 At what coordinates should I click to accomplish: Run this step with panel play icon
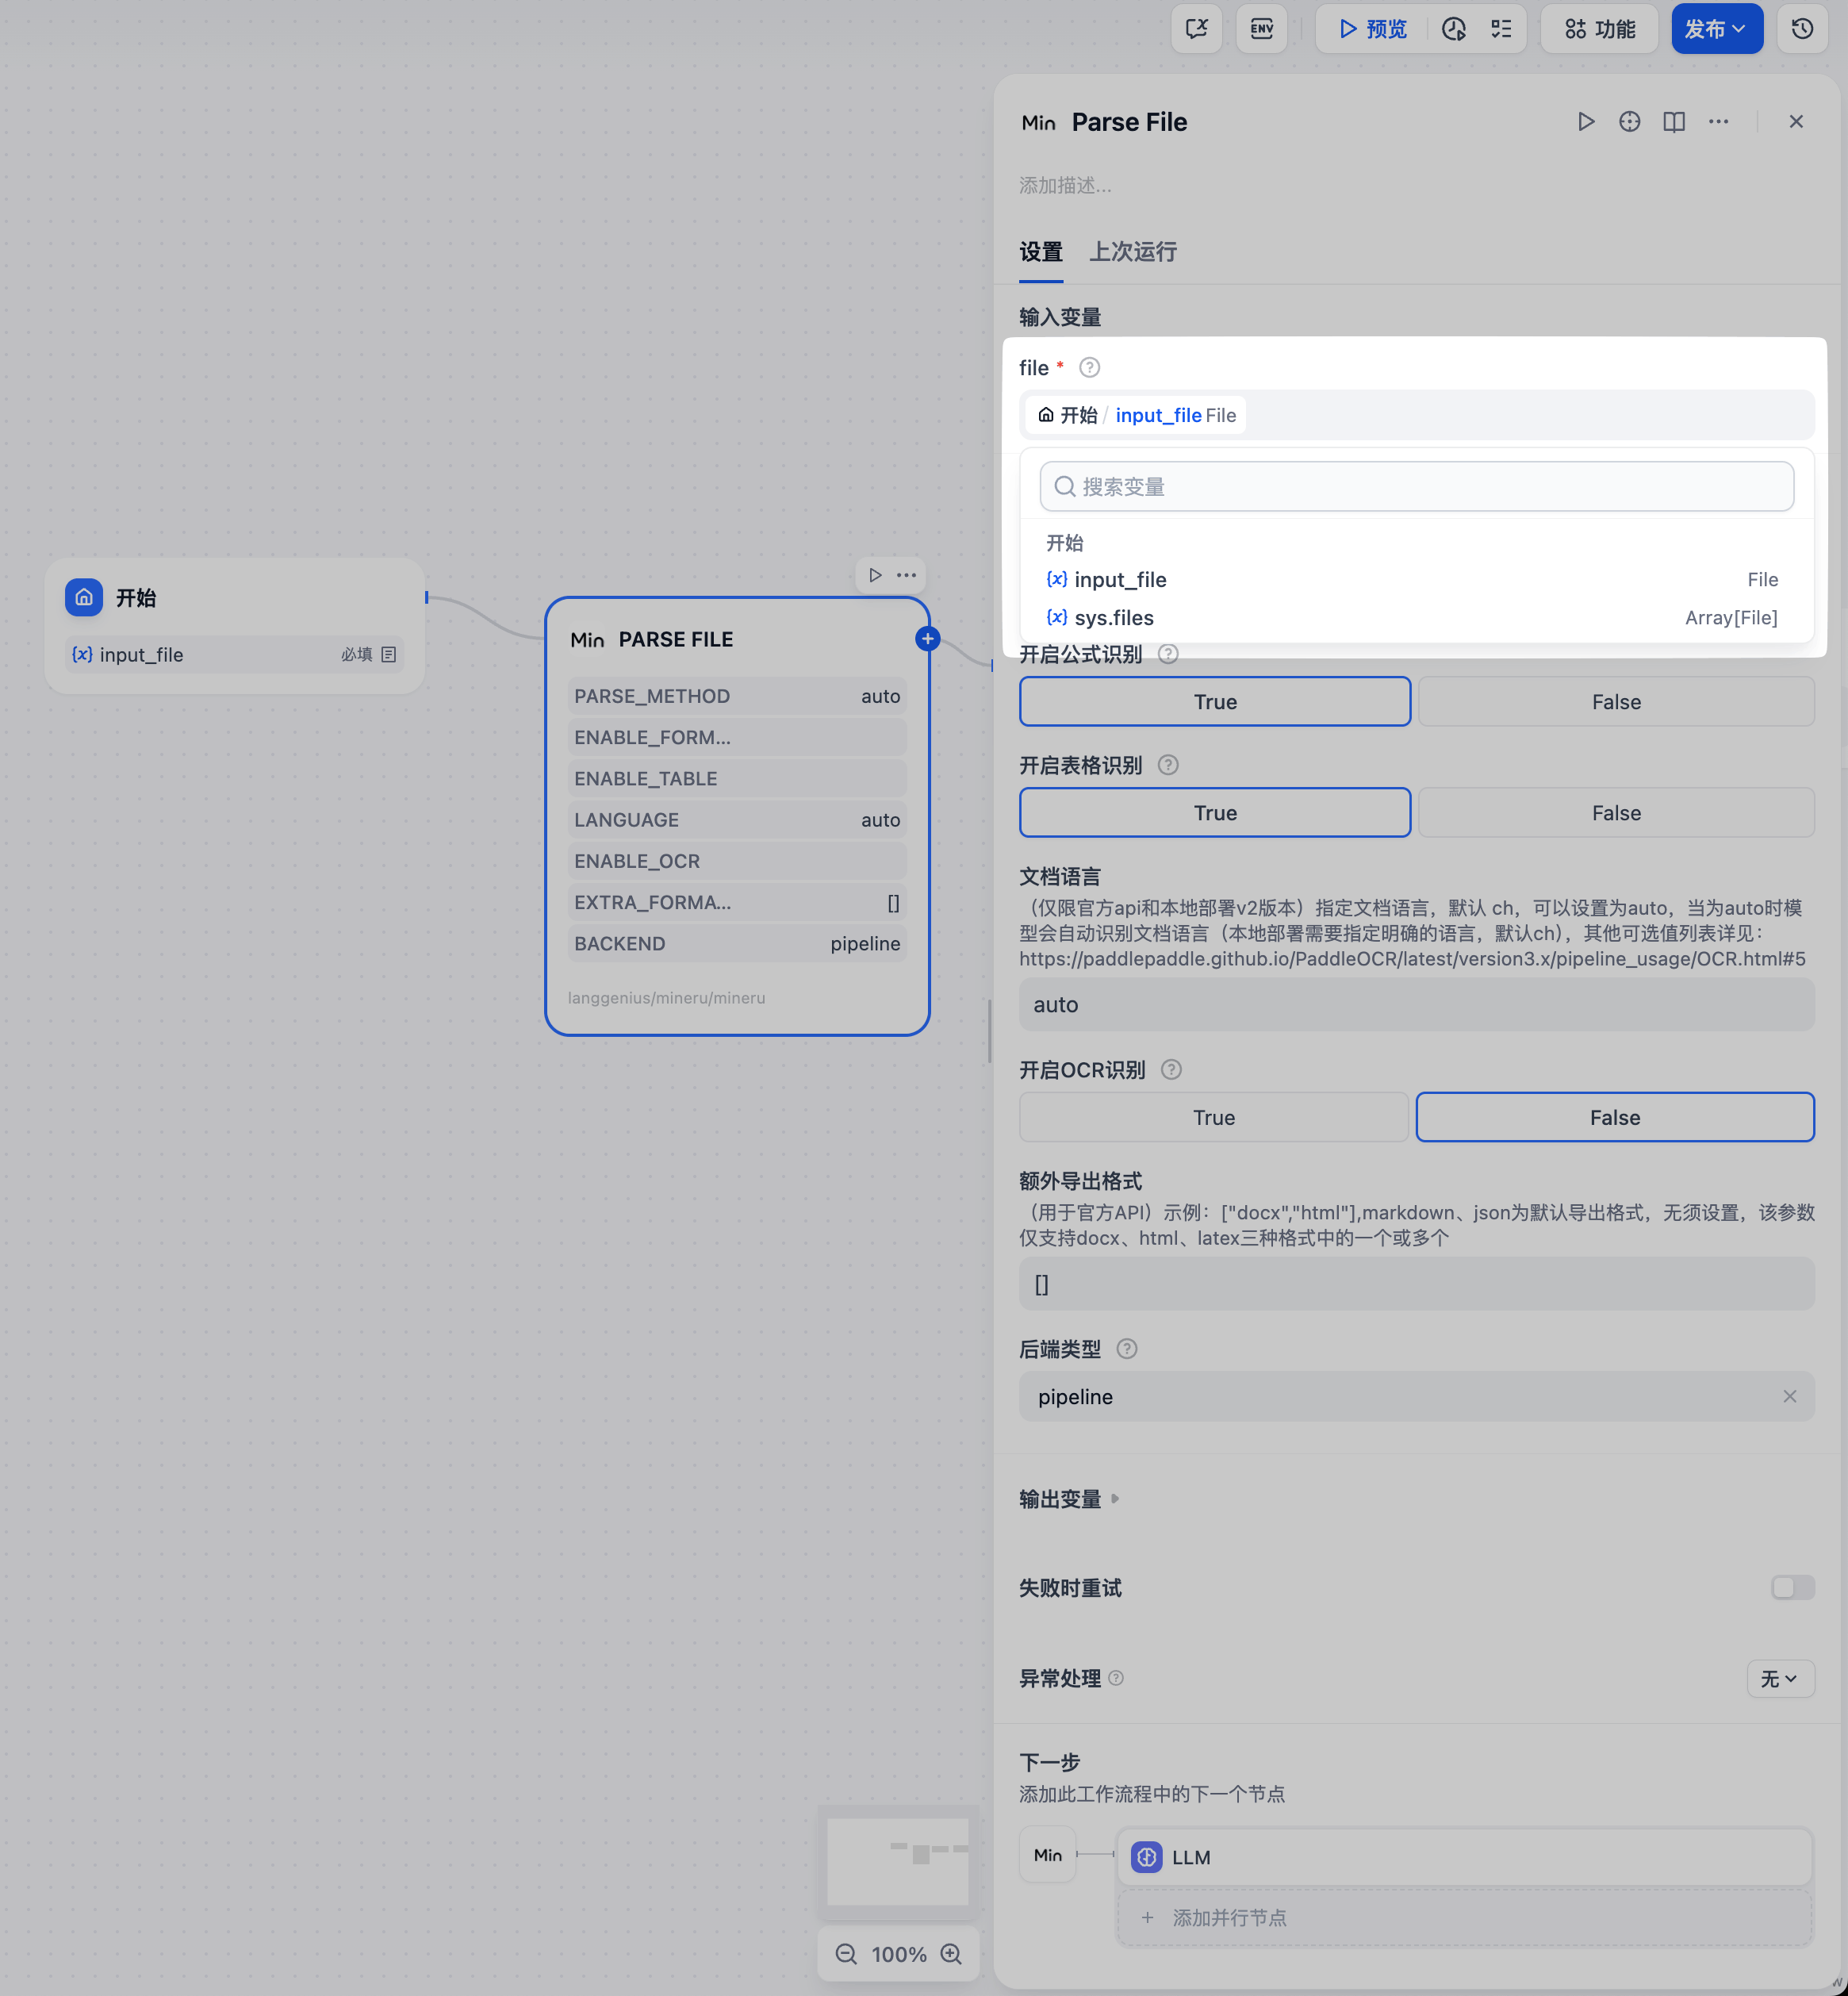[1586, 122]
